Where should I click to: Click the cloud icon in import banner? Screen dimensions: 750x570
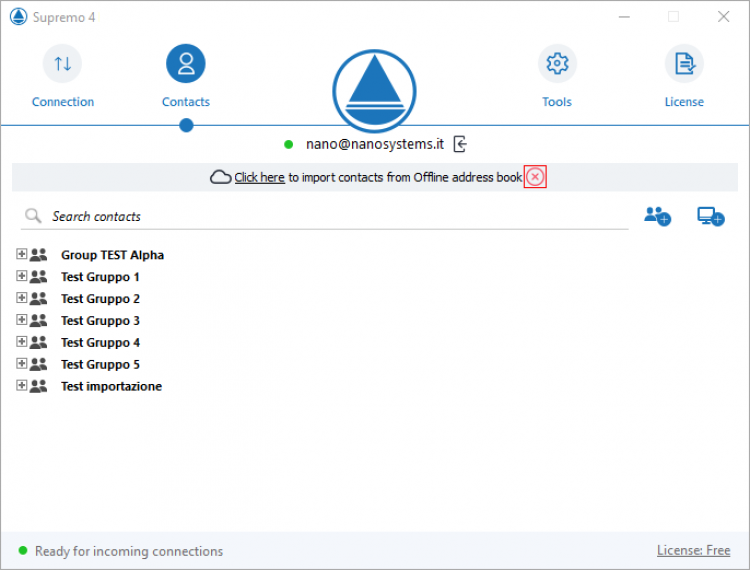click(221, 177)
